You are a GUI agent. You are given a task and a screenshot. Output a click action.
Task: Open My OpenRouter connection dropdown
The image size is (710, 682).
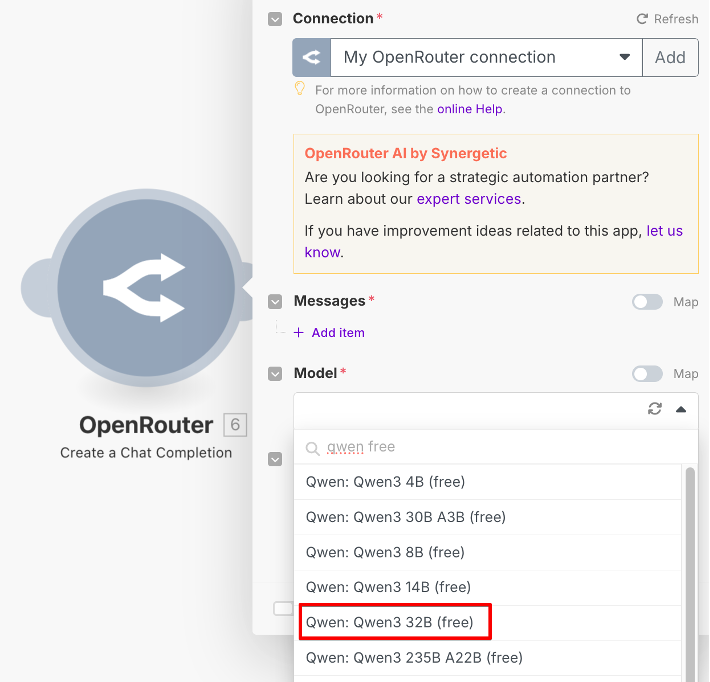click(486, 58)
